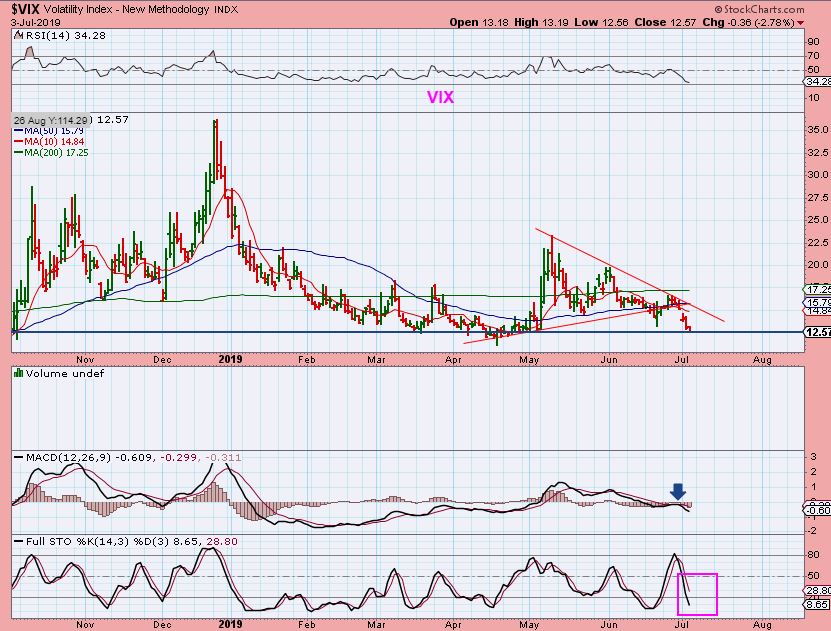Click the green MA(200) legend line marker
The width and height of the screenshot is (831, 631).
coord(19,153)
